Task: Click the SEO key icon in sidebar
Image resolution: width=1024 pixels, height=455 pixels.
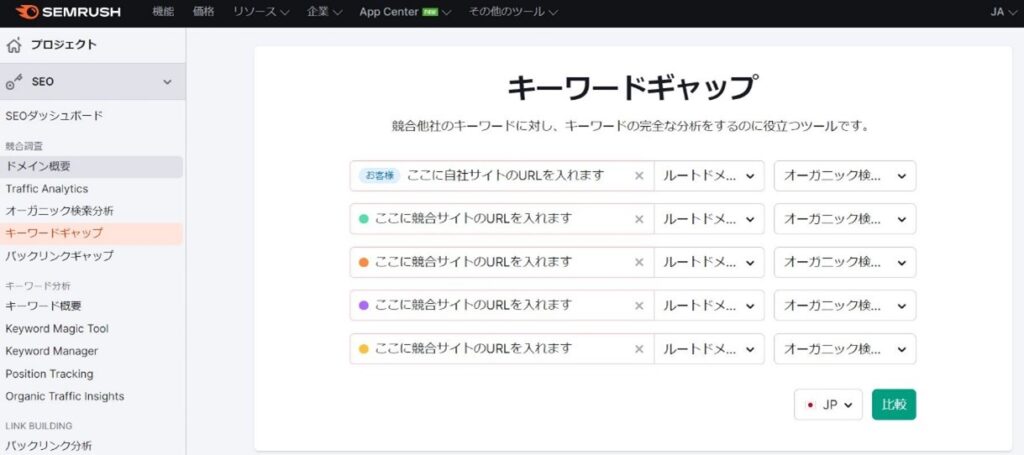Action: tap(14, 82)
